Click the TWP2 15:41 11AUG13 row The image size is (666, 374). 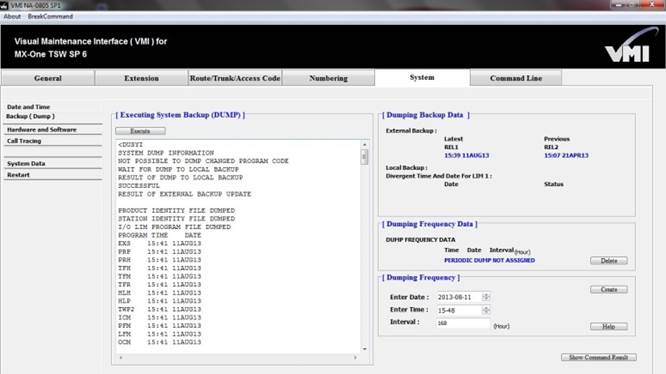[x=160, y=309]
